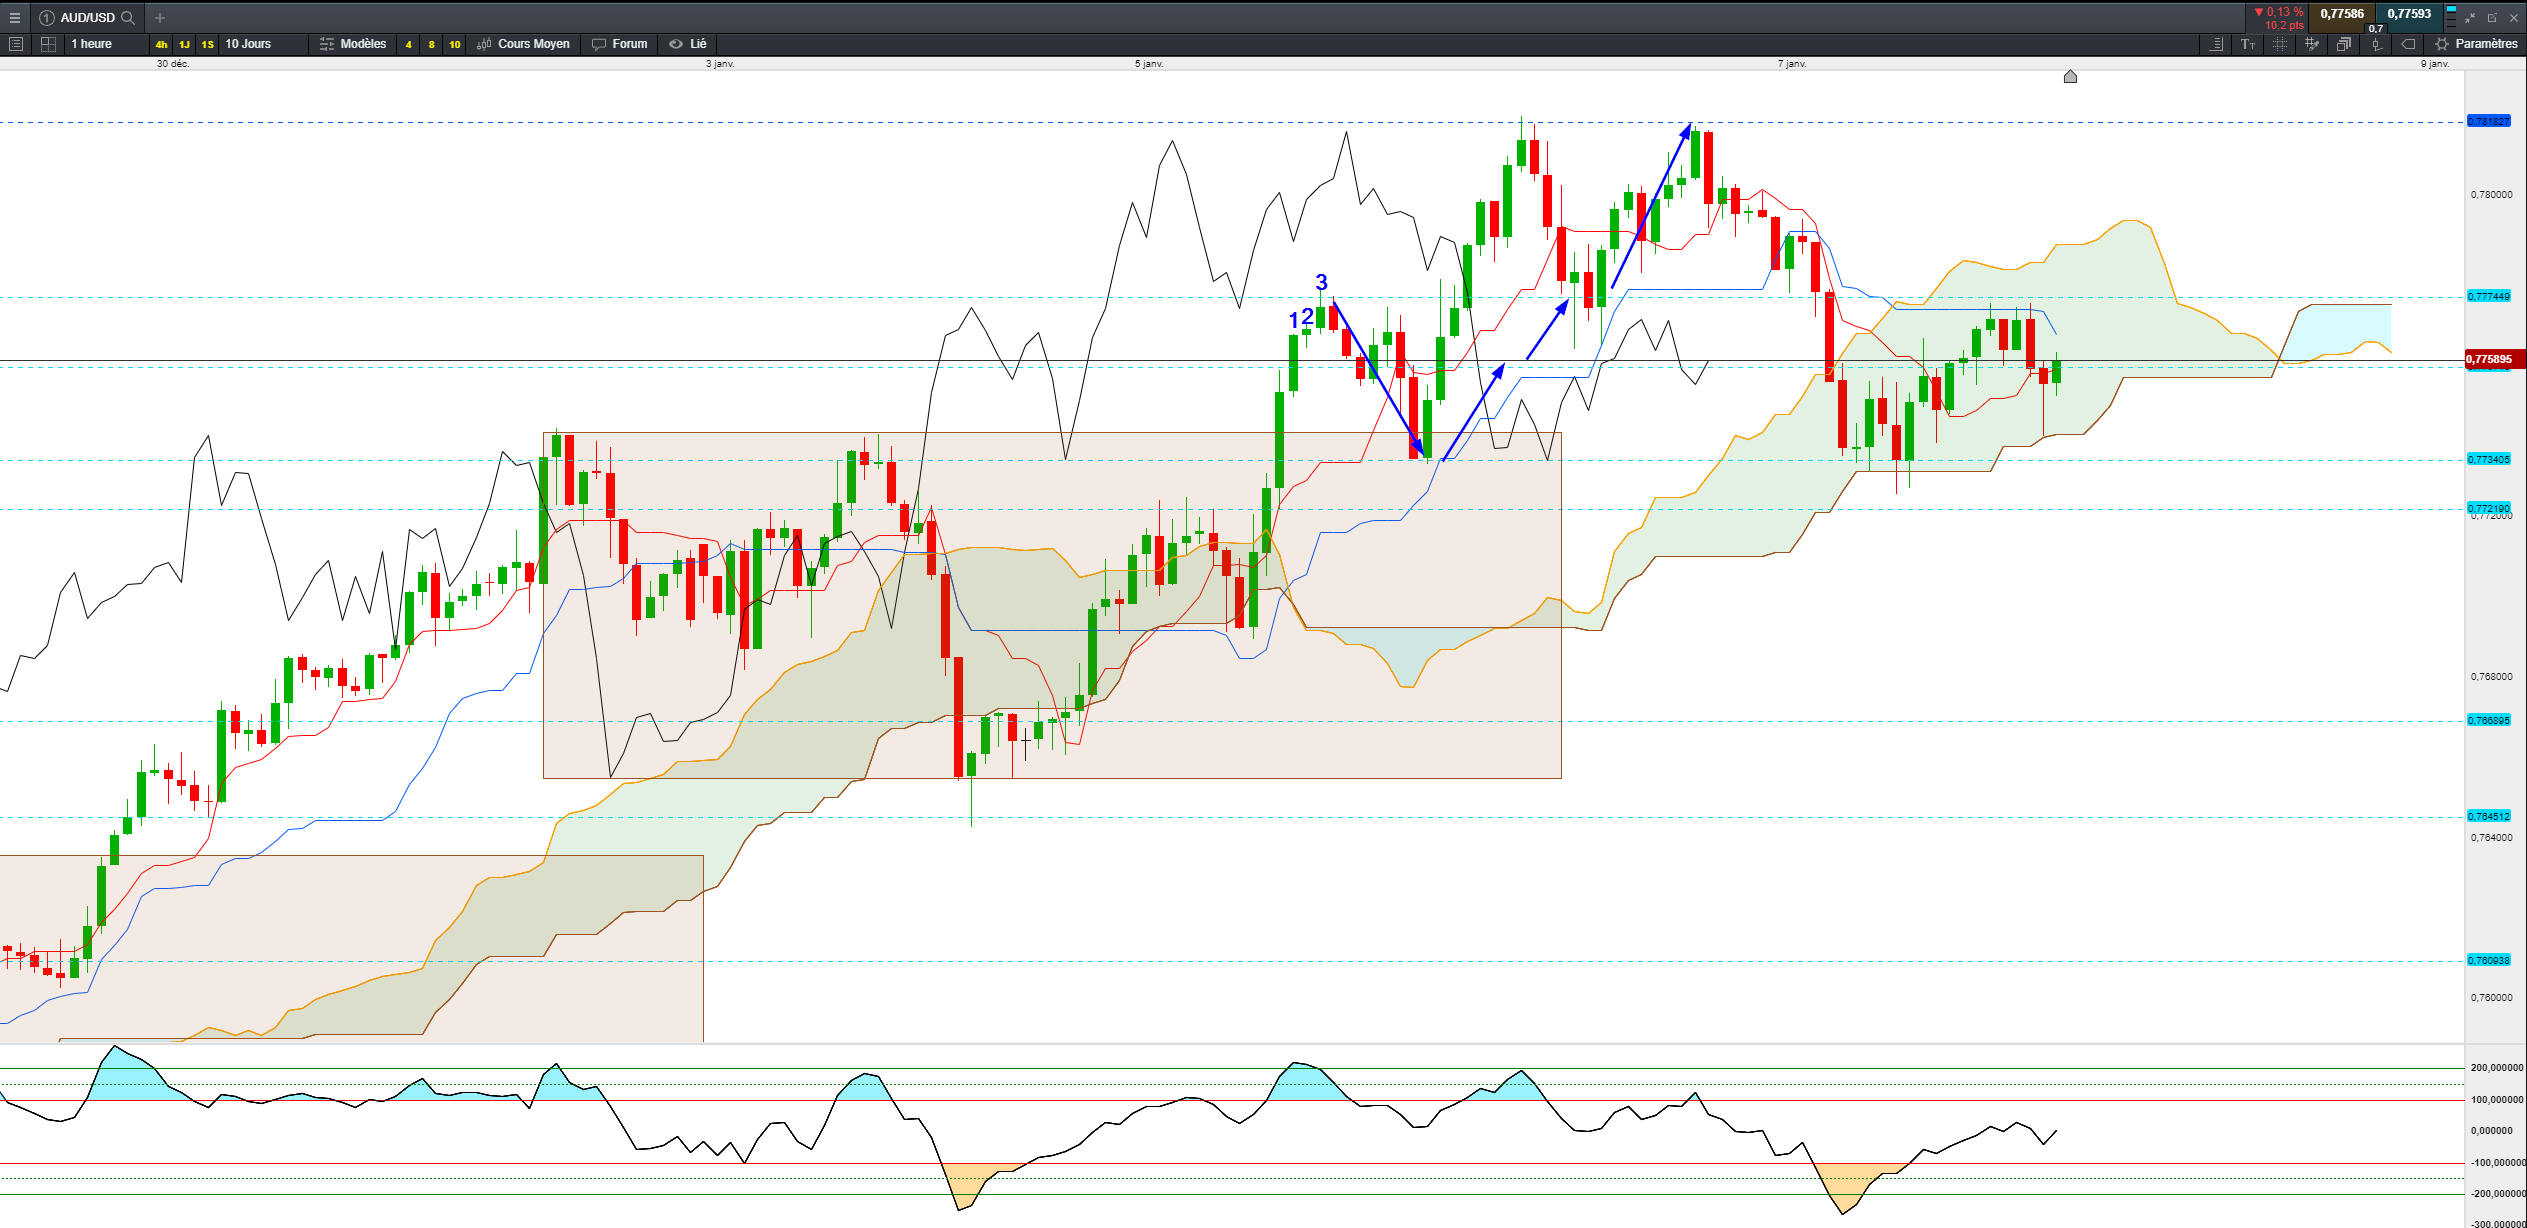The image size is (2527, 1228).
Task: Click the alert bell marker above chart
Action: click(2070, 76)
